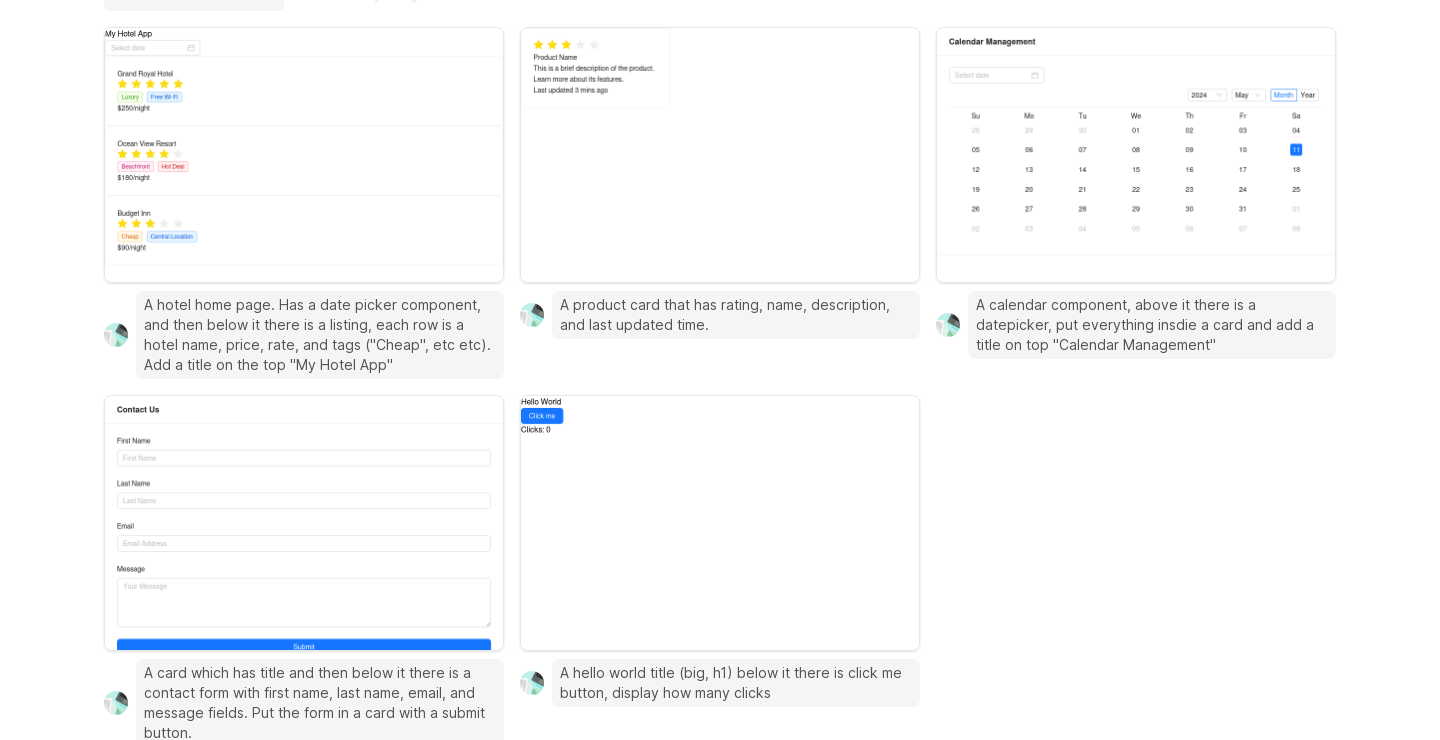
Task: Click the avatar next to the contact form prompt
Action: (116, 703)
